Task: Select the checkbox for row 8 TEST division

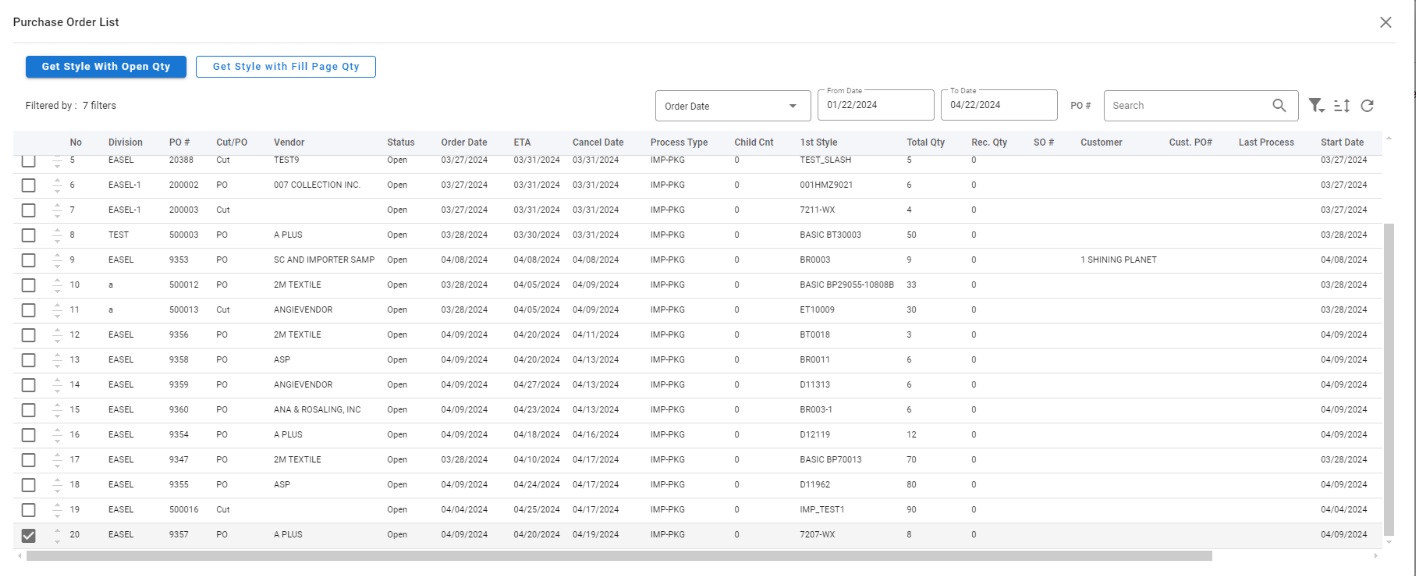Action: point(28,235)
